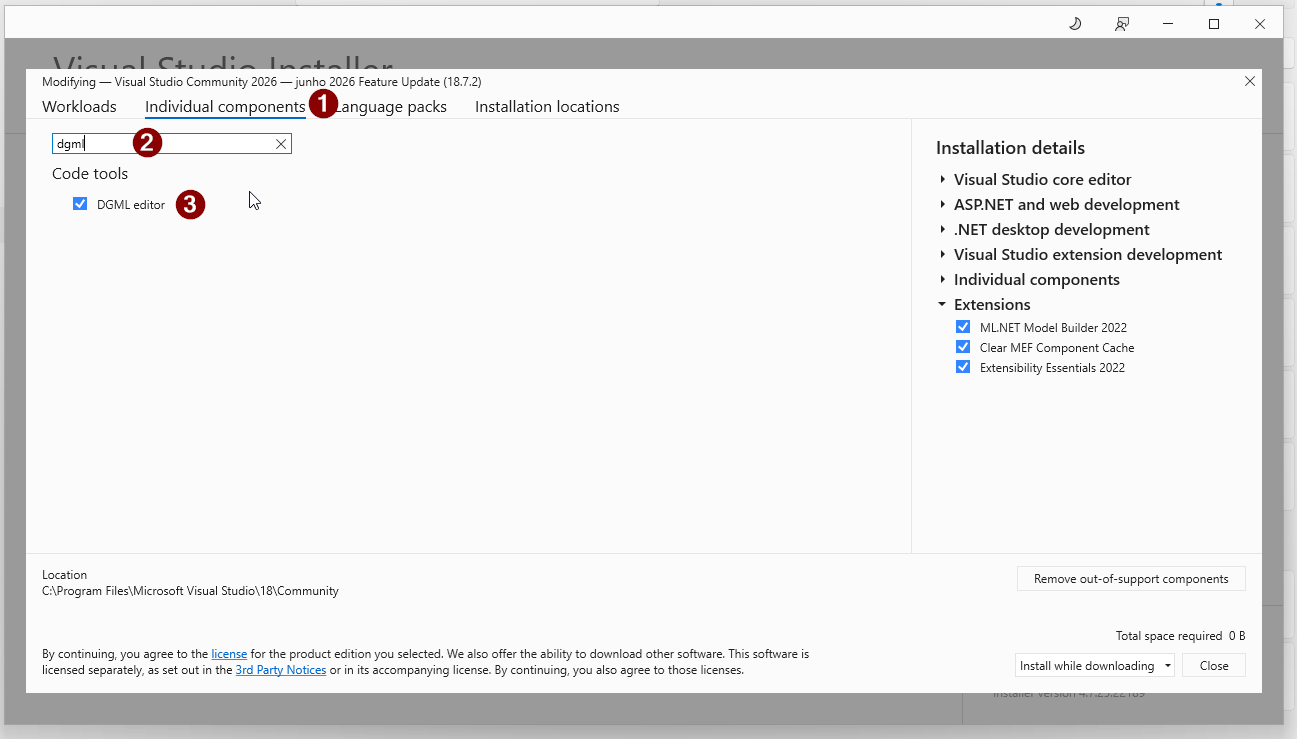This screenshot has width=1297, height=739.
Task: Open the Language packs tab
Action: (391, 107)
